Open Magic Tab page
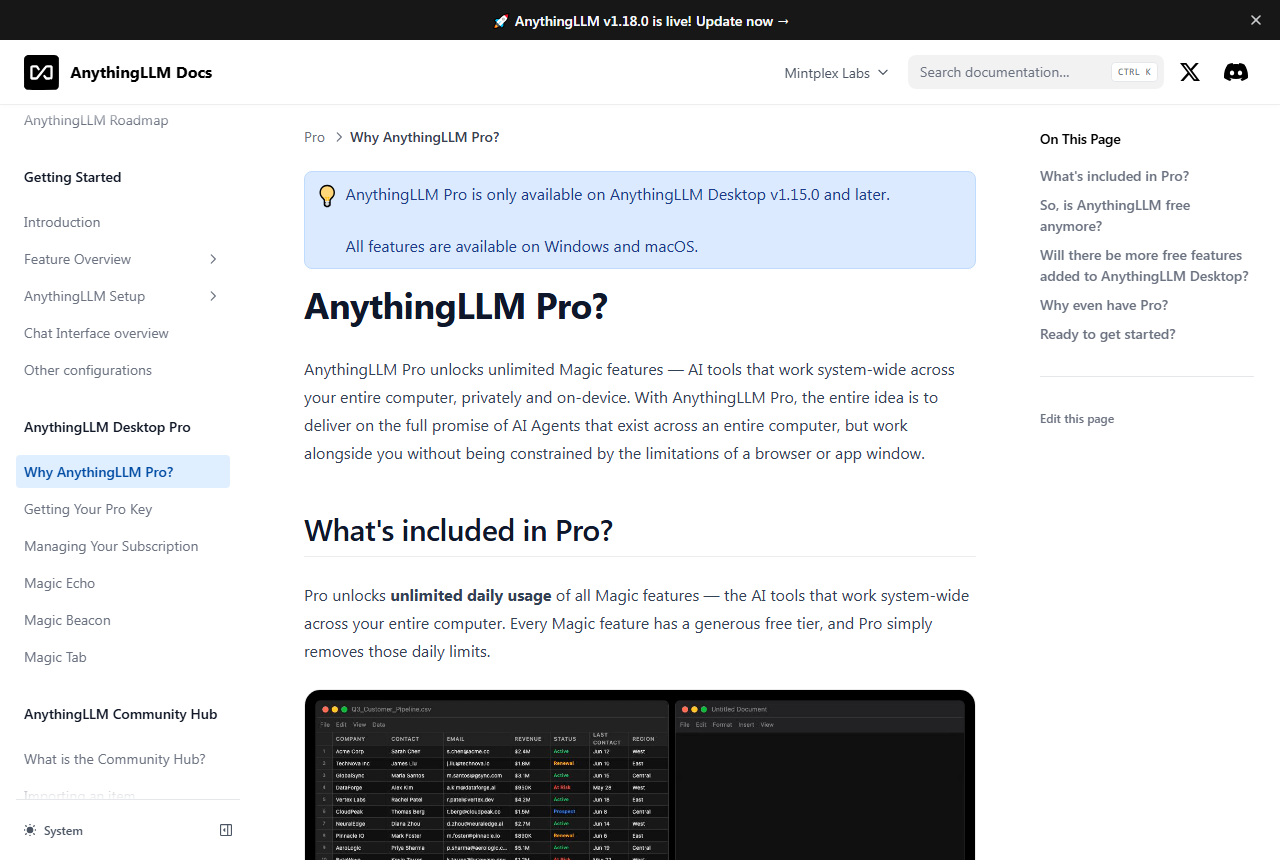The height and width of the screenshot is (860, 1280). pyautogui.click(x=55, y=657)
